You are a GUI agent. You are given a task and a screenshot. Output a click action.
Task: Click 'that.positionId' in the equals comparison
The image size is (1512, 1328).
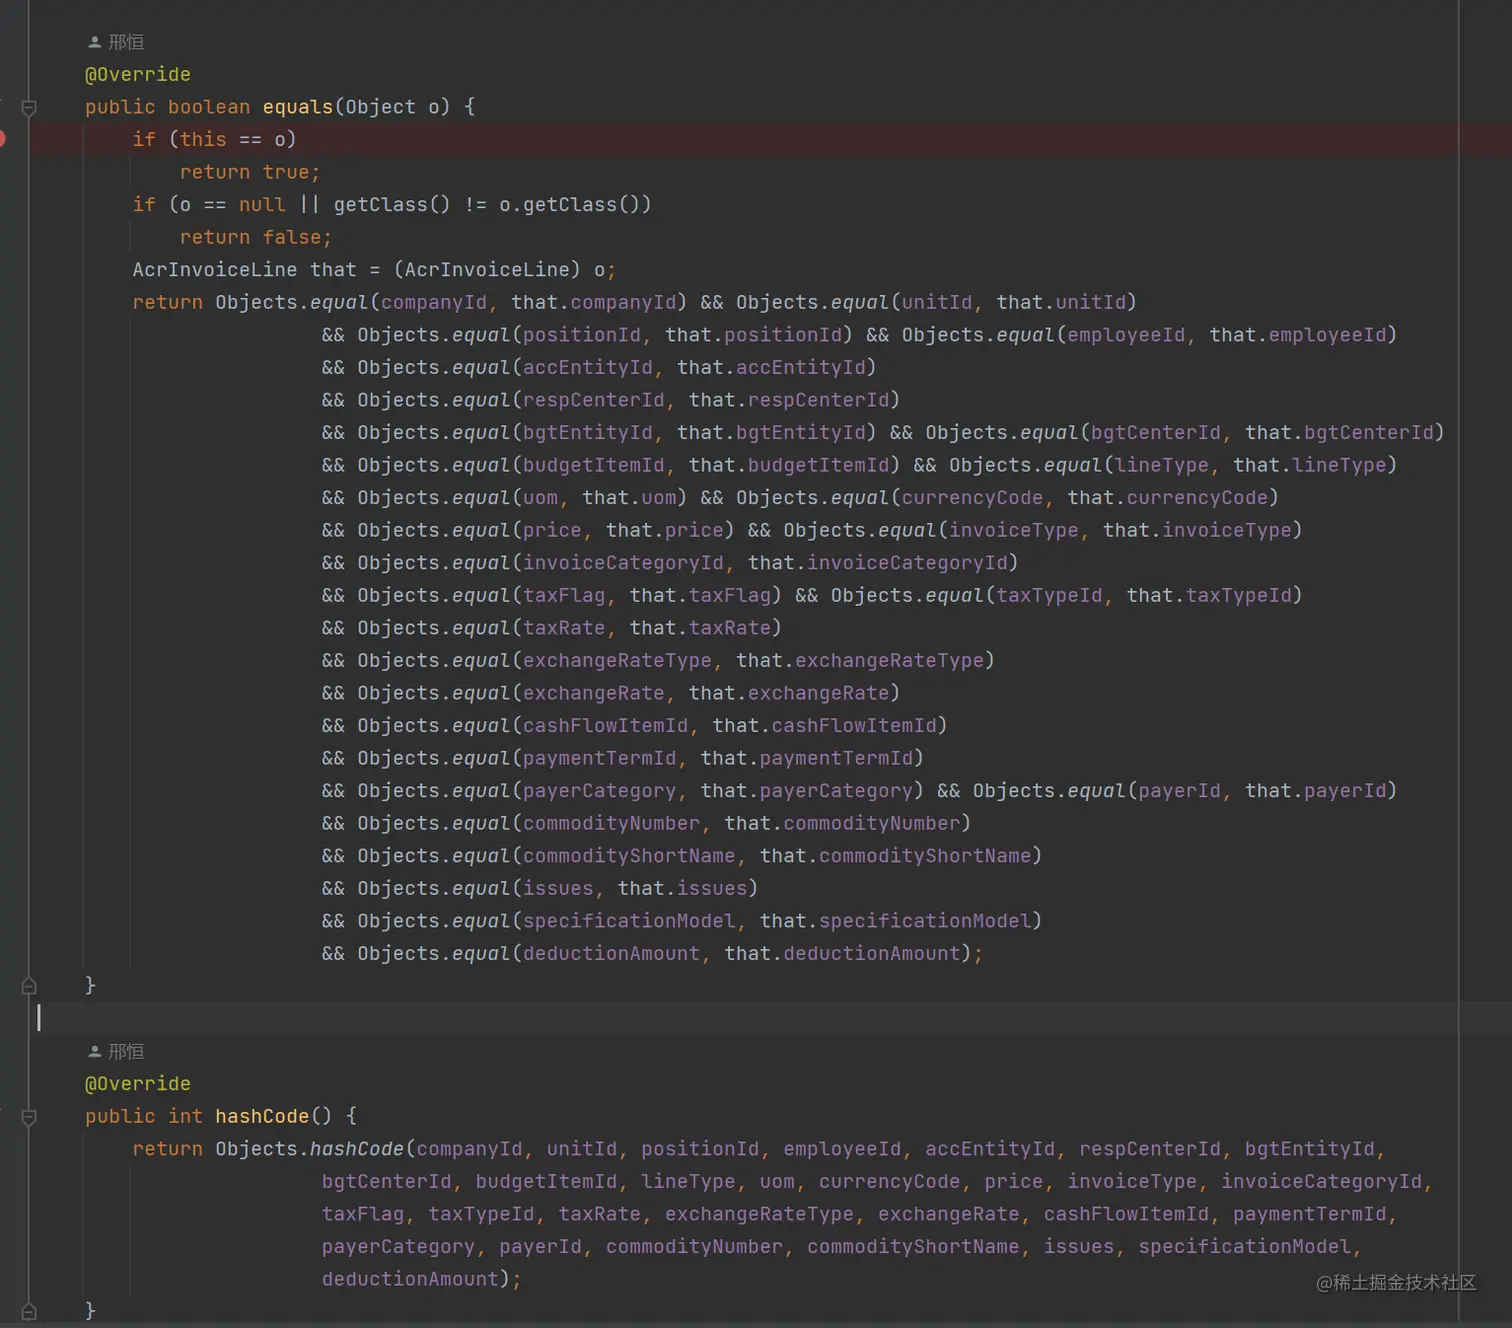click(x=754, y=335)
